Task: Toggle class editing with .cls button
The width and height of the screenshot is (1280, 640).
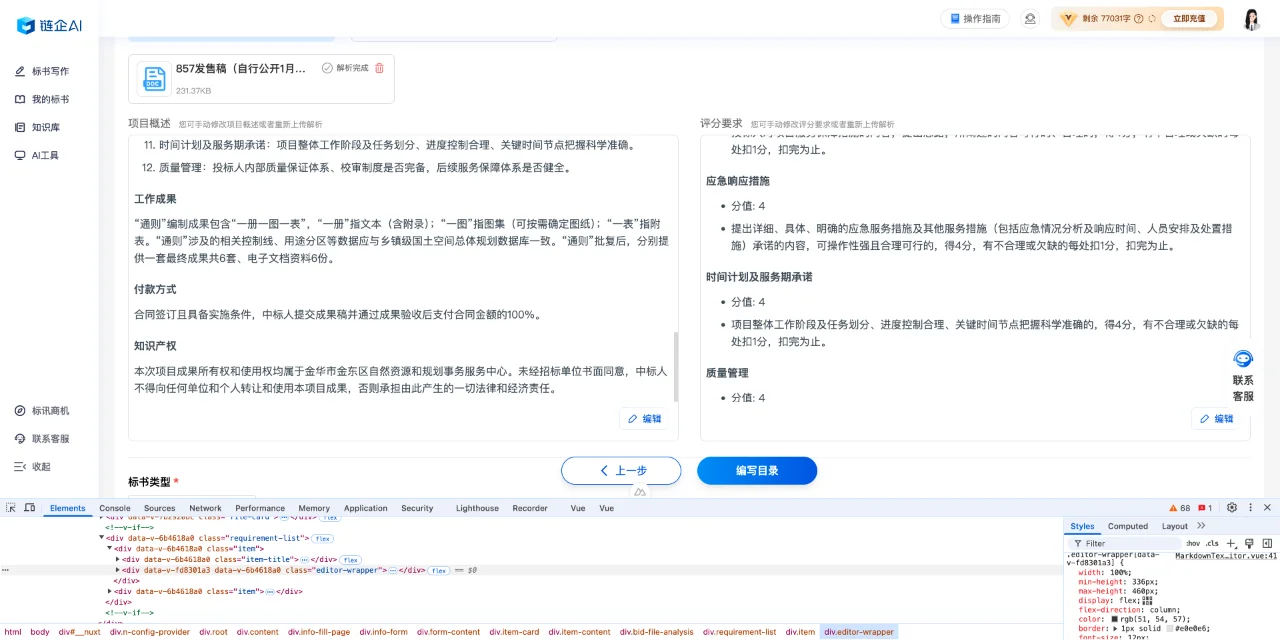Action: tap(1213, 543)
